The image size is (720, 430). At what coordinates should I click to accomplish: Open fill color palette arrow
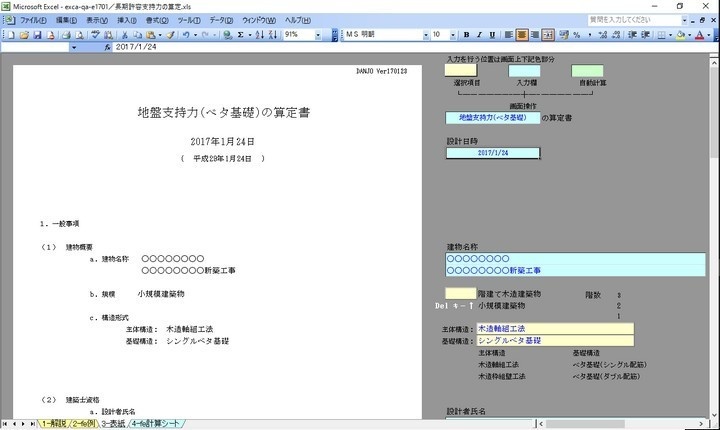690,35
